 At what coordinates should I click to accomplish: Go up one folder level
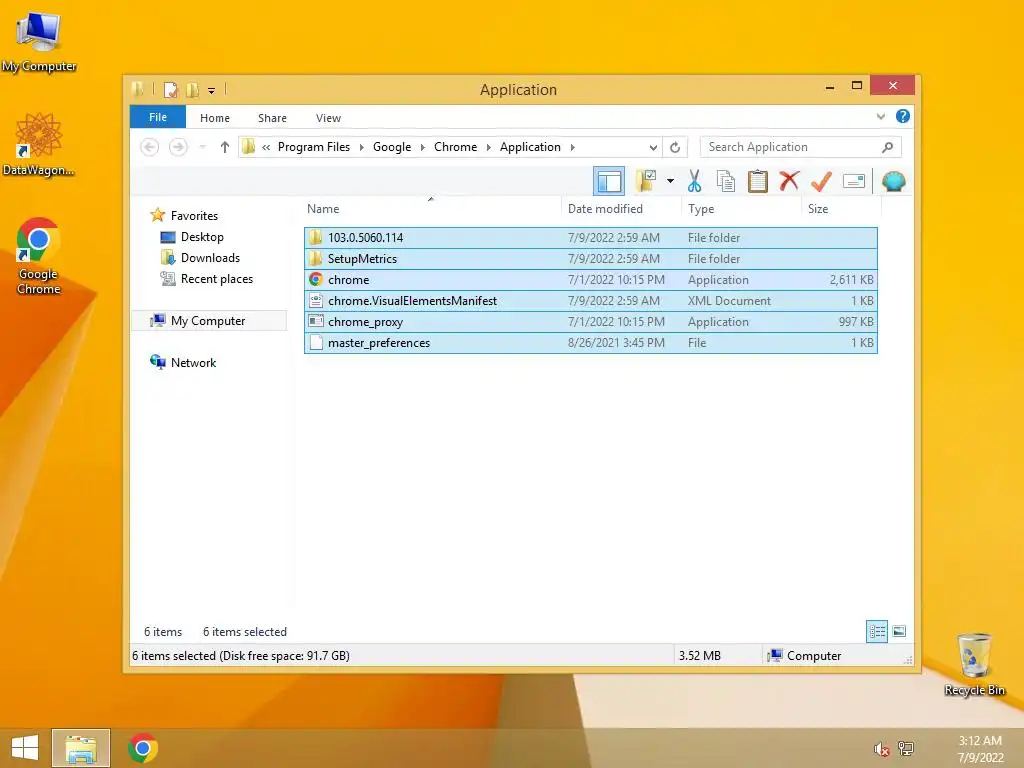(x=225, y=147)
